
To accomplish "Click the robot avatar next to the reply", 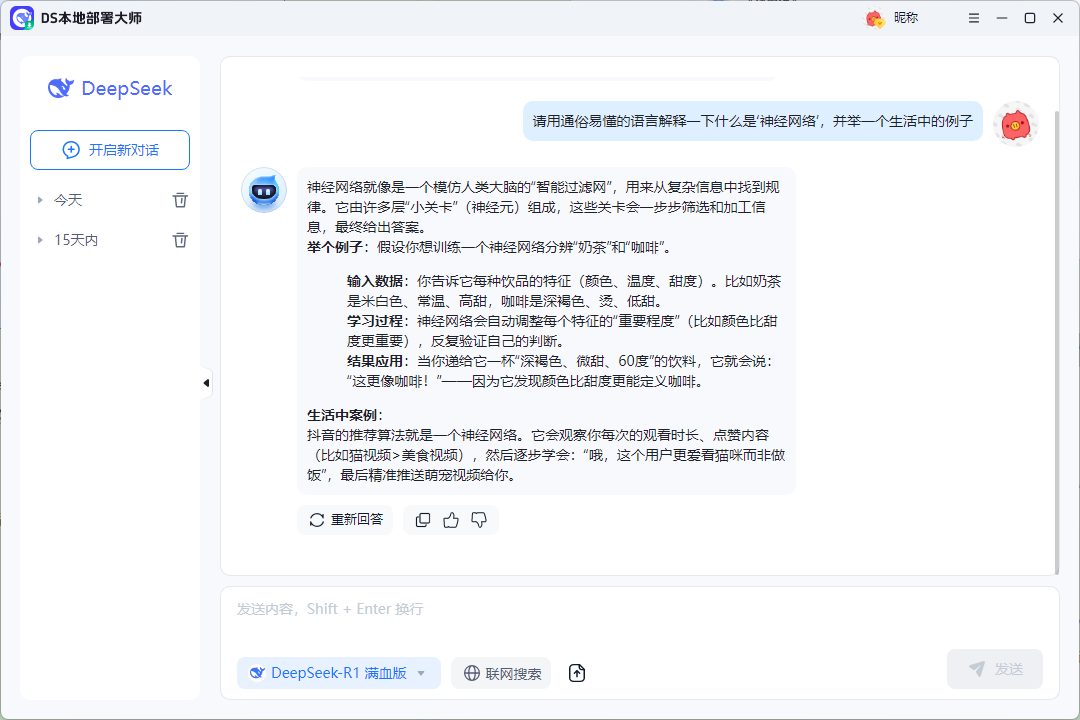I will (x=264, y=191).
